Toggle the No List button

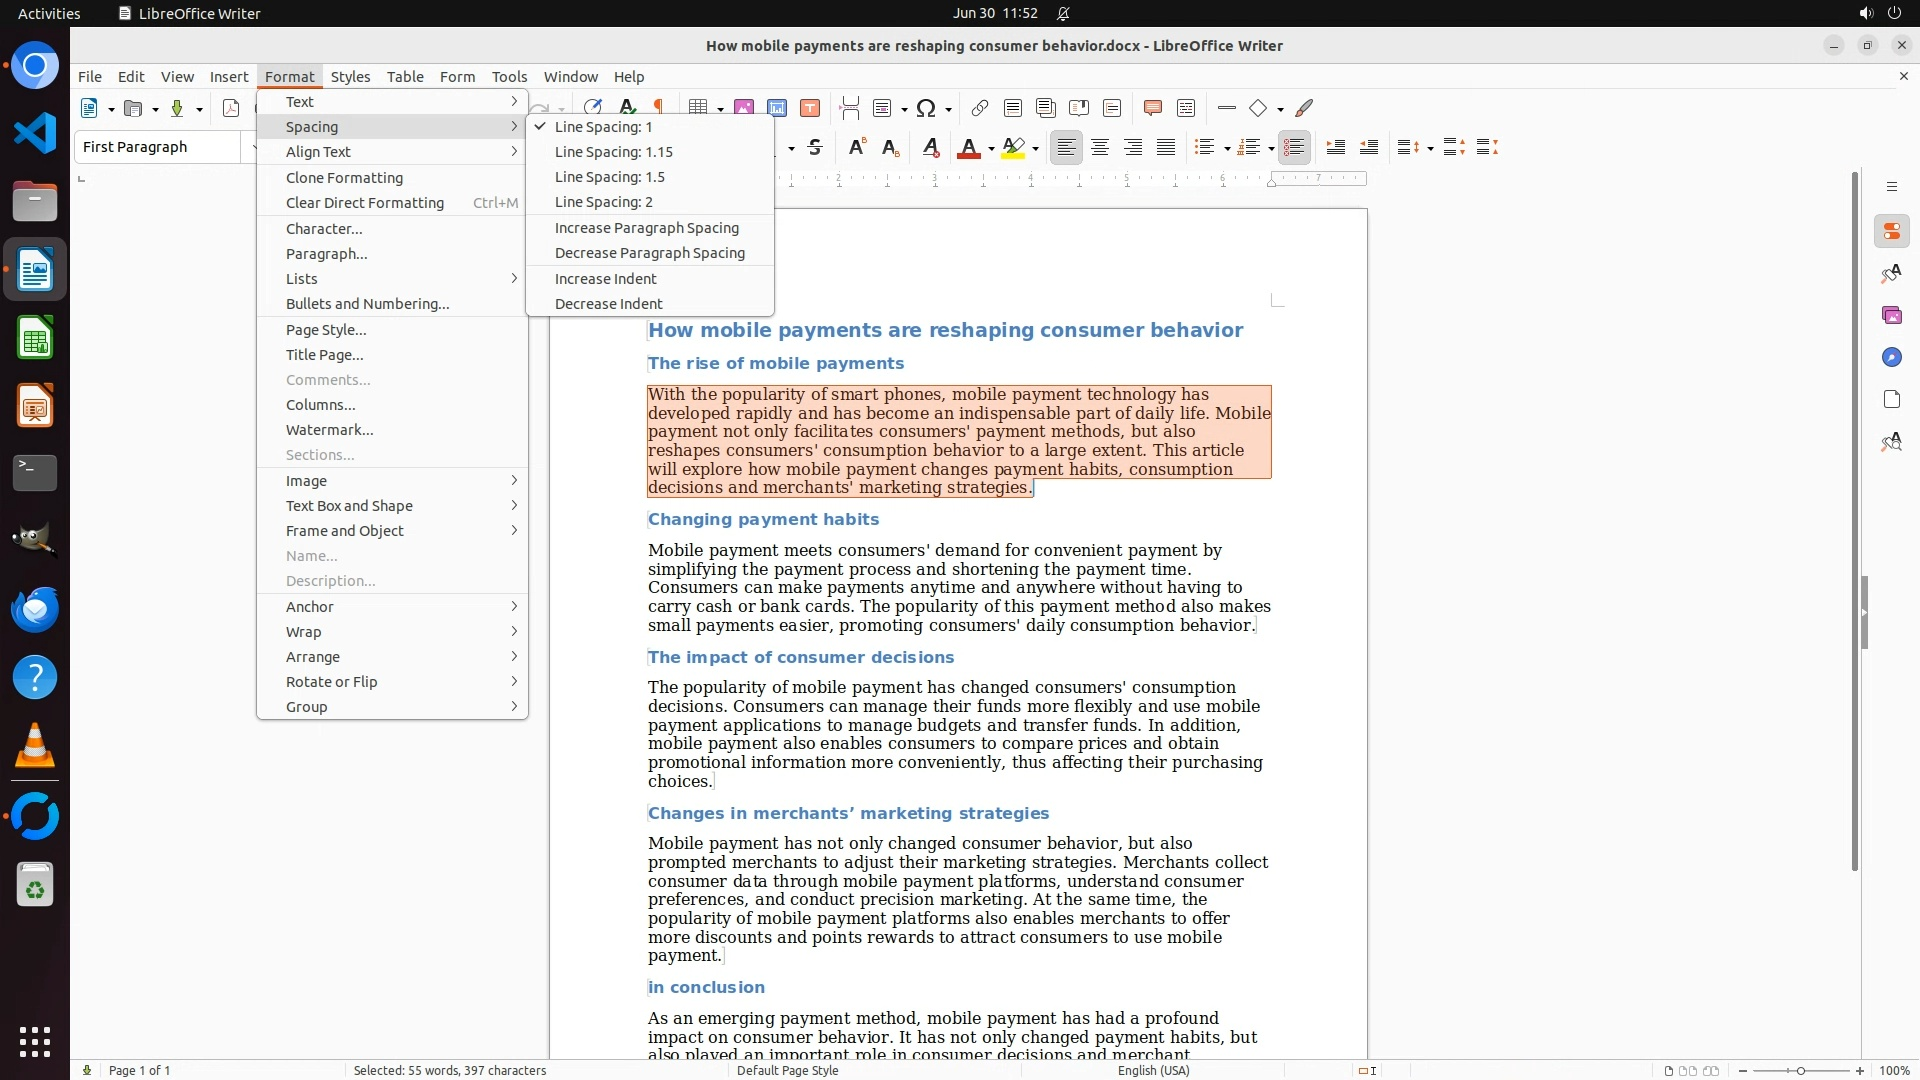[x=1294, y=148]
